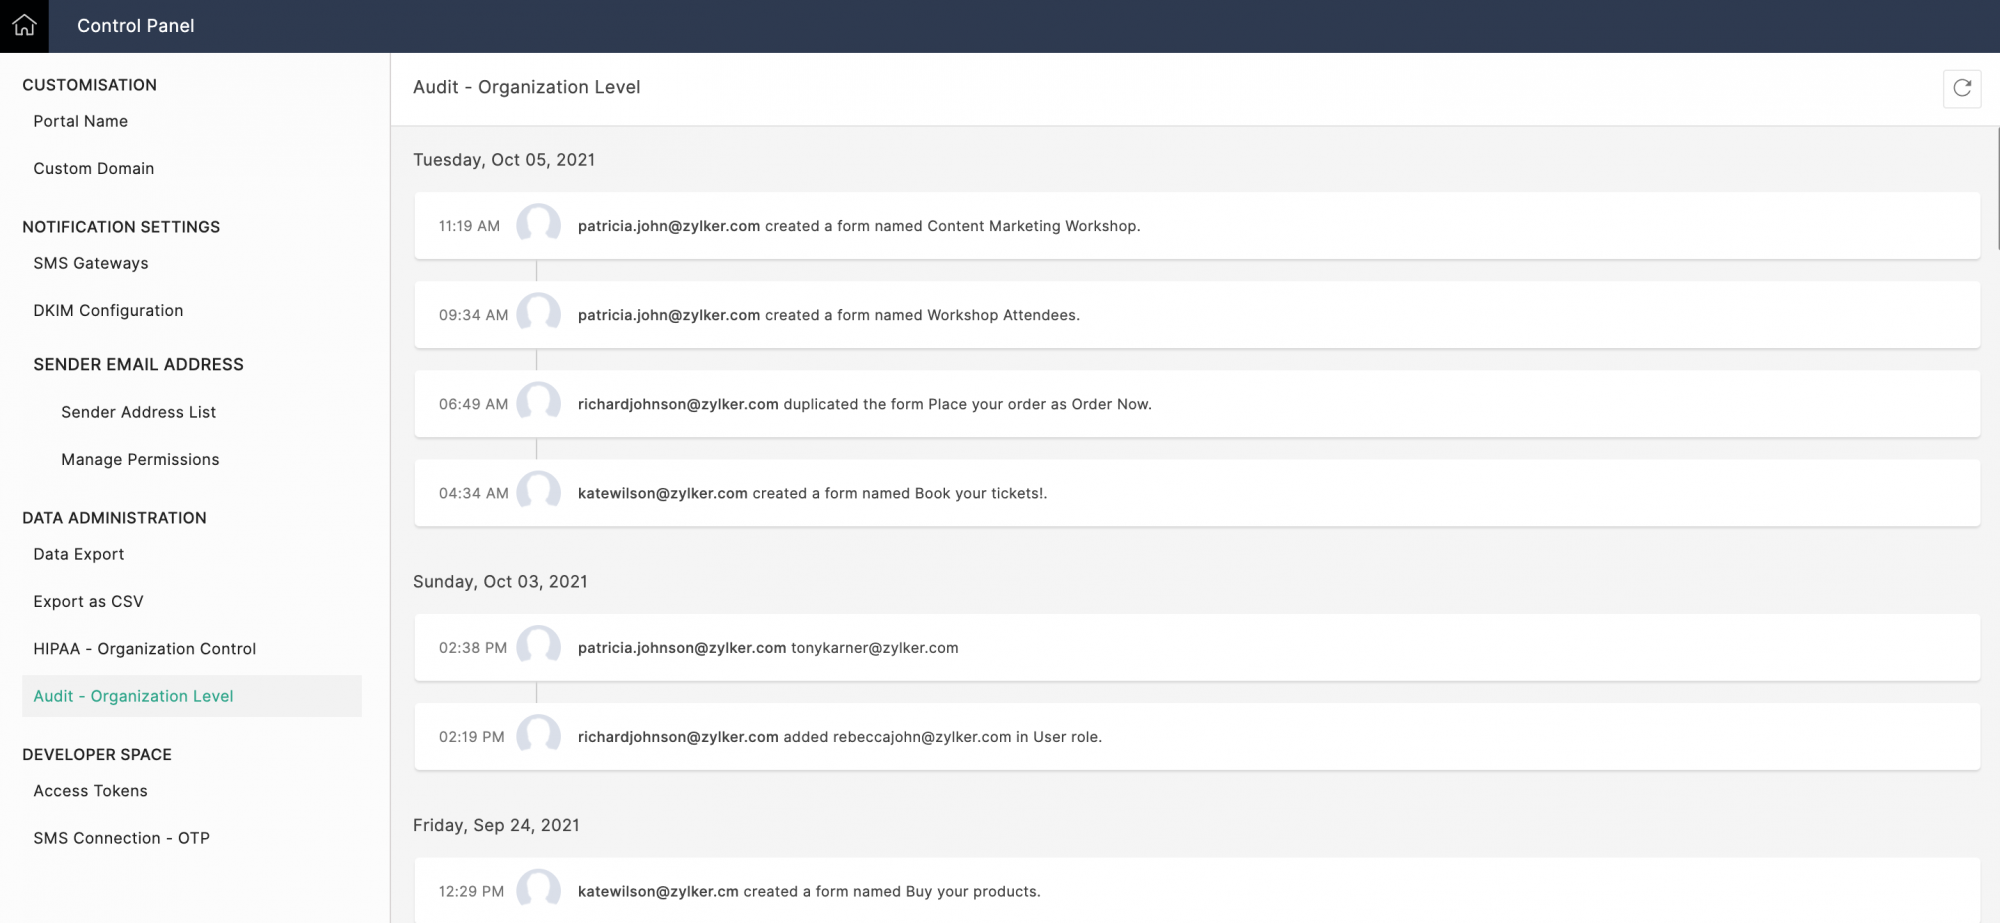Click Friday, Sep 24, 2021 date header
Viewport: 2000px width, 923px height.
[496, 825]
